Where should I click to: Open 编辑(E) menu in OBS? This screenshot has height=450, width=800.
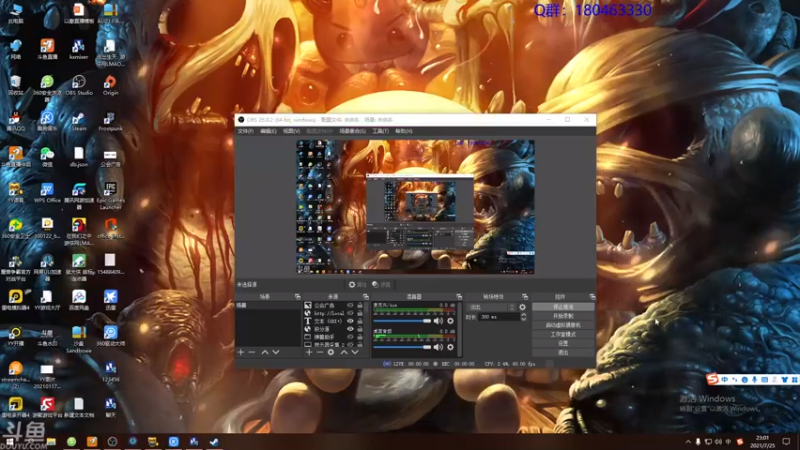click(268, 131)
